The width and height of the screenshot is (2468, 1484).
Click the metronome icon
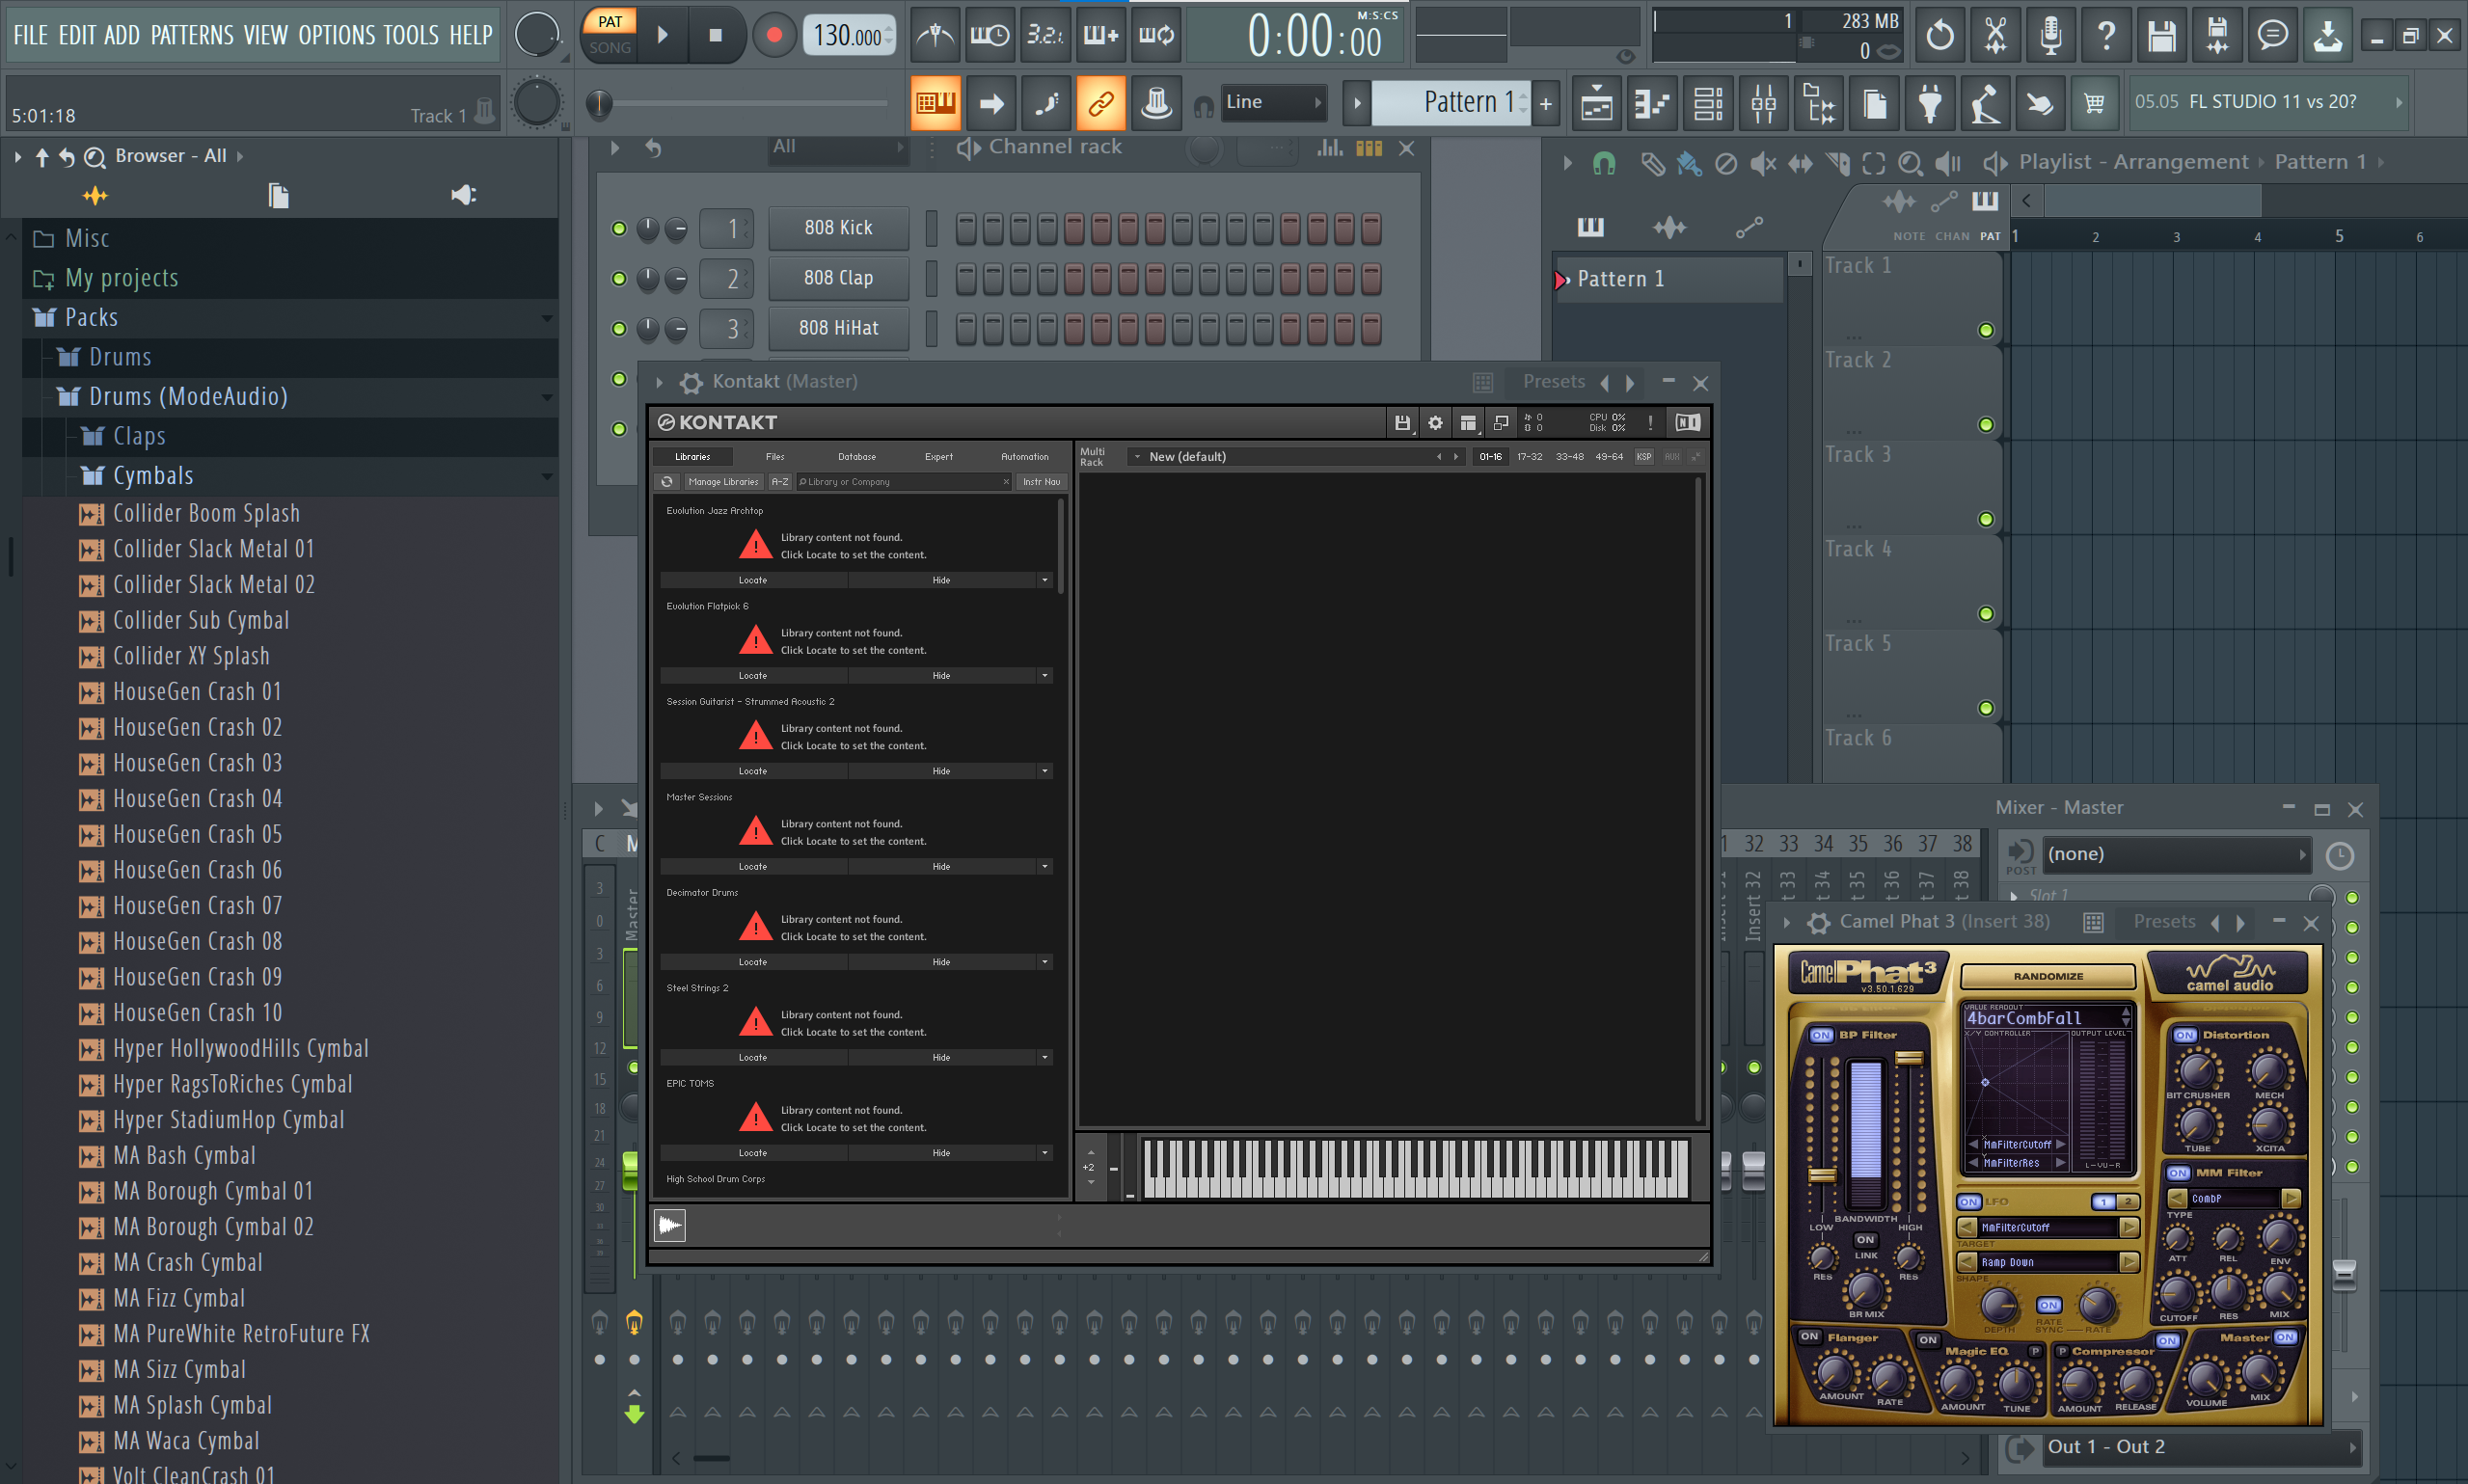(x=935, y=36)
